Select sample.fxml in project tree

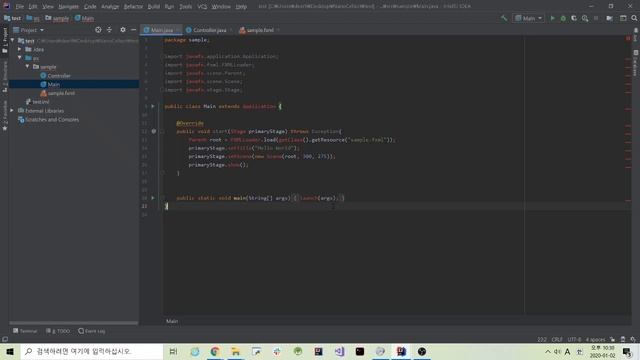tap(58, 93)
